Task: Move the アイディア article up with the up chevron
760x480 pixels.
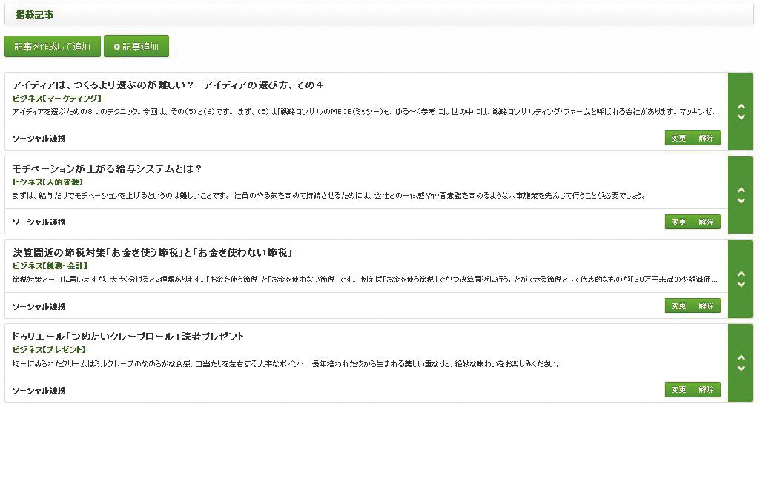Action: 741,107
